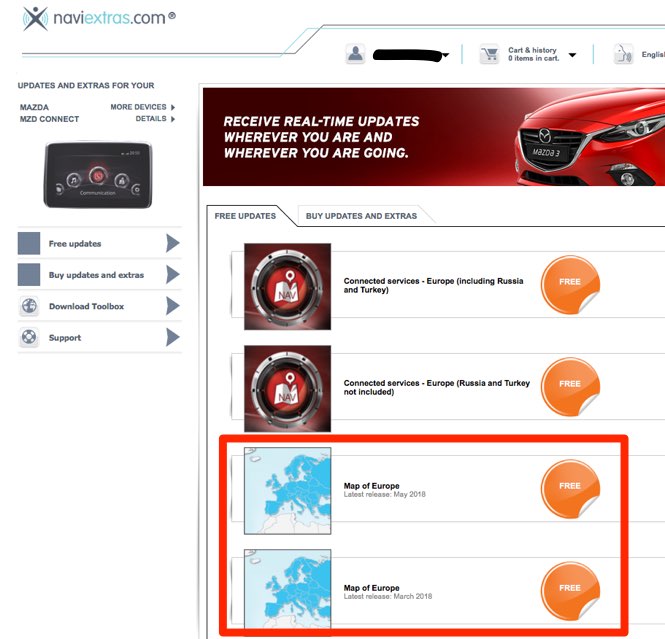Expand the Cart & history dropdown arrow
The height and width of the screenshot is (639, 665).
click(x=572, y=55)
